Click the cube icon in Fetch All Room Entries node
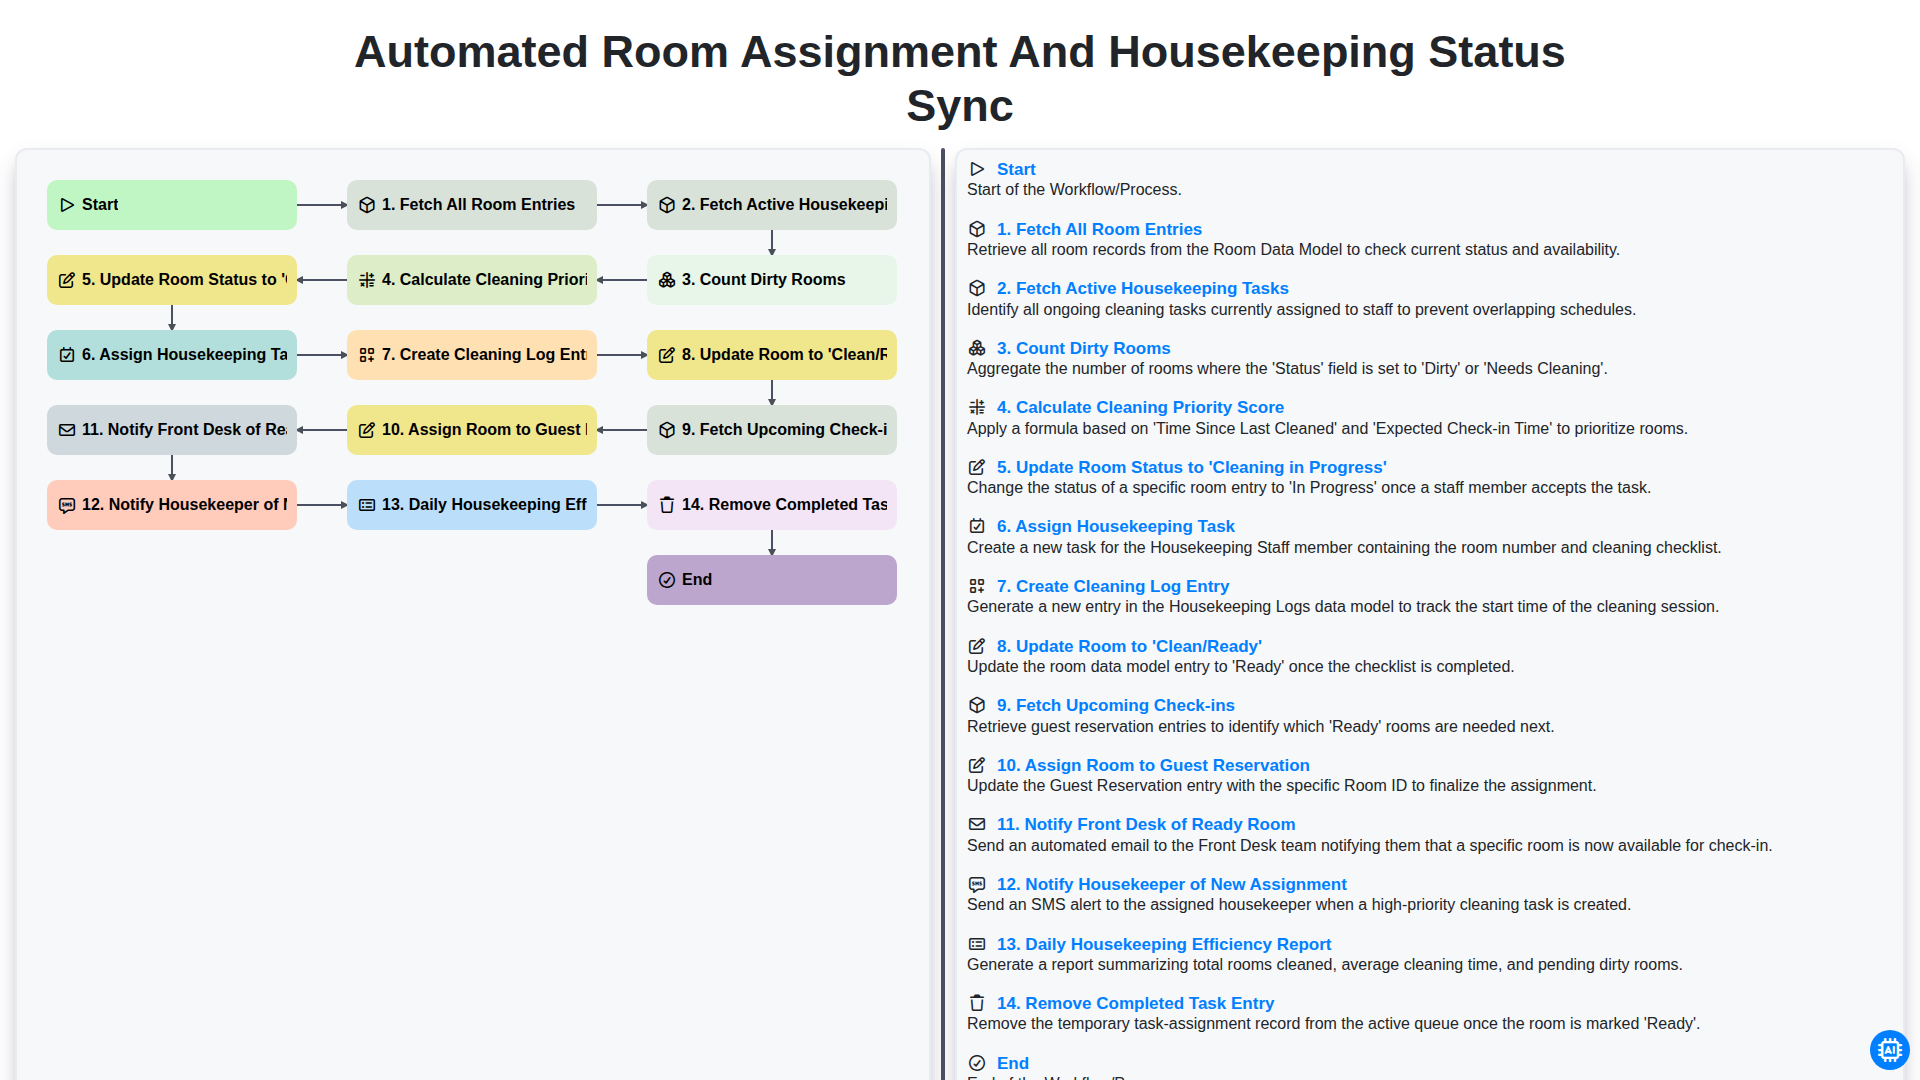1920x1080 pixels. tap(367, 205)
